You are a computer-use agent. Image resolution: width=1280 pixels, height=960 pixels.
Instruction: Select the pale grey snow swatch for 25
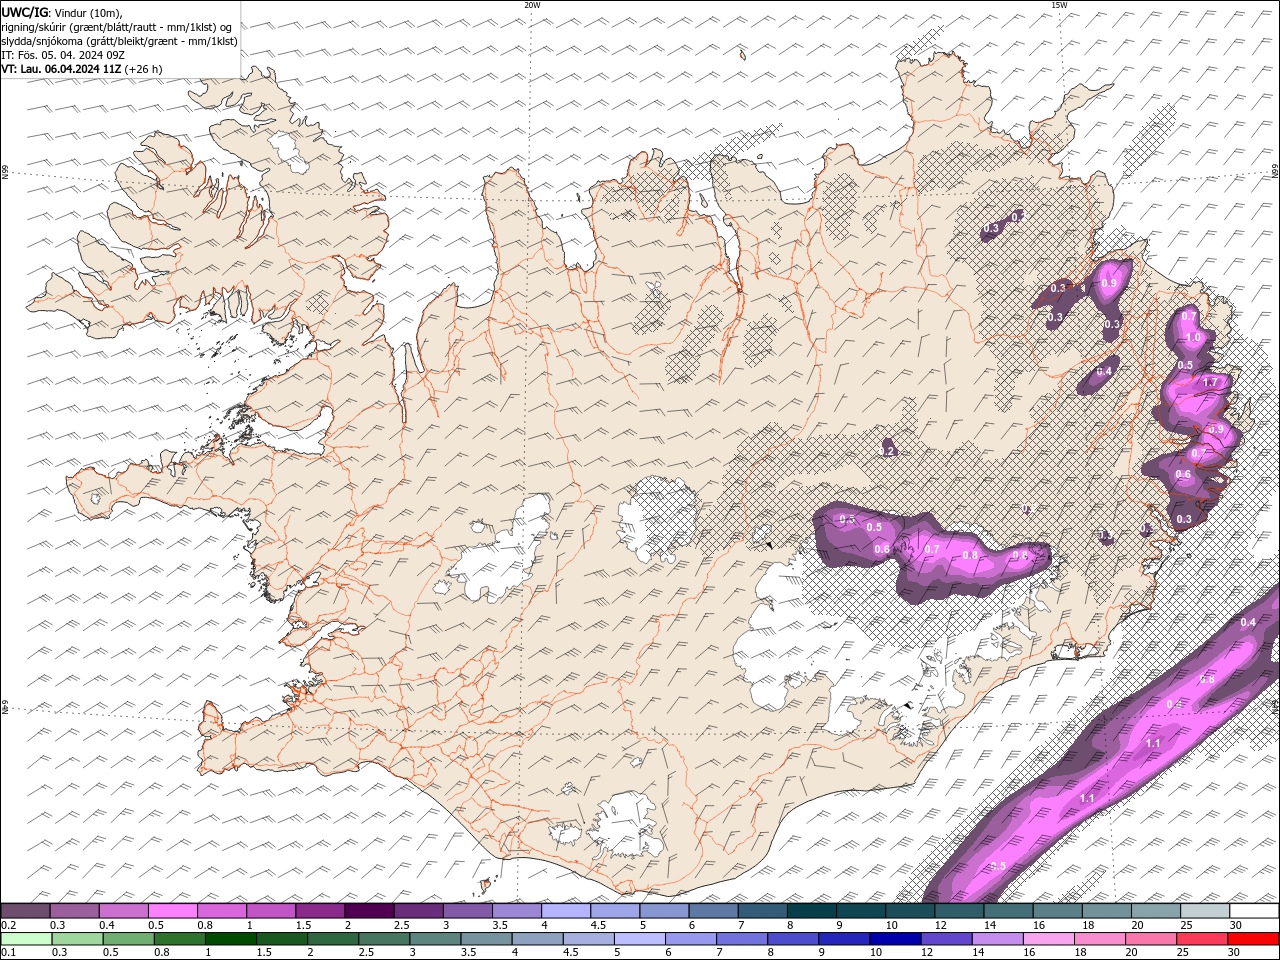pyautogui.click(x=1204, y=911)
